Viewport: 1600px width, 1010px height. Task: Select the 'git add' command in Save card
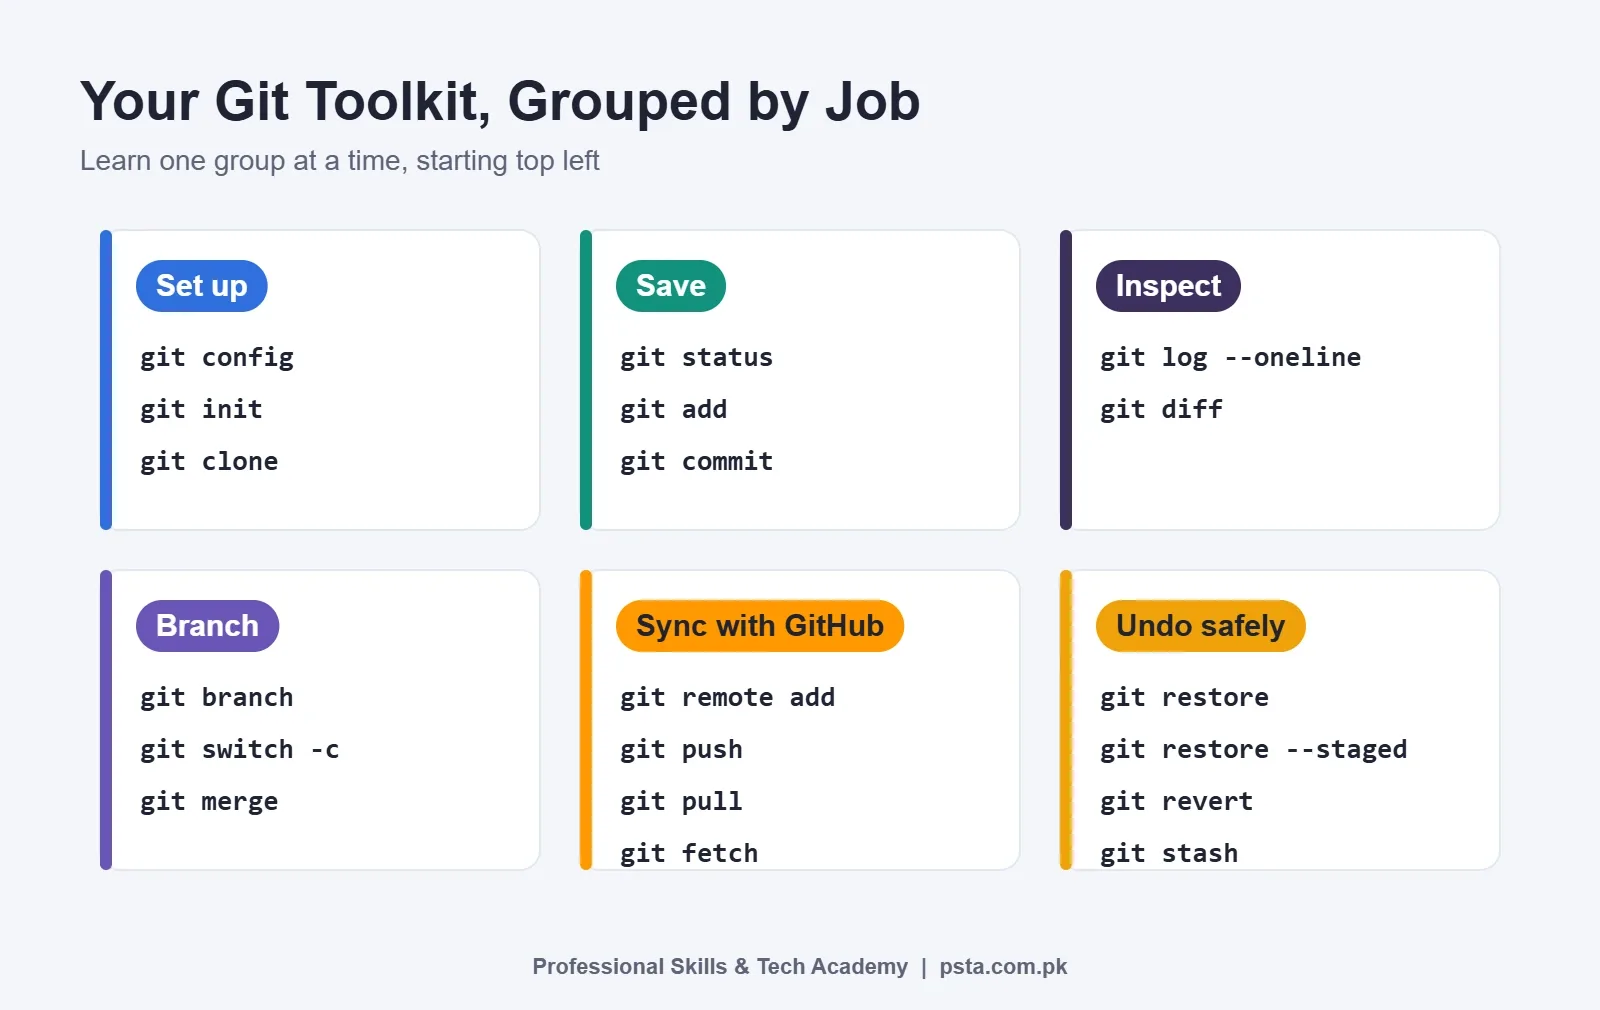pyautogui.click(x=673, y=410)
